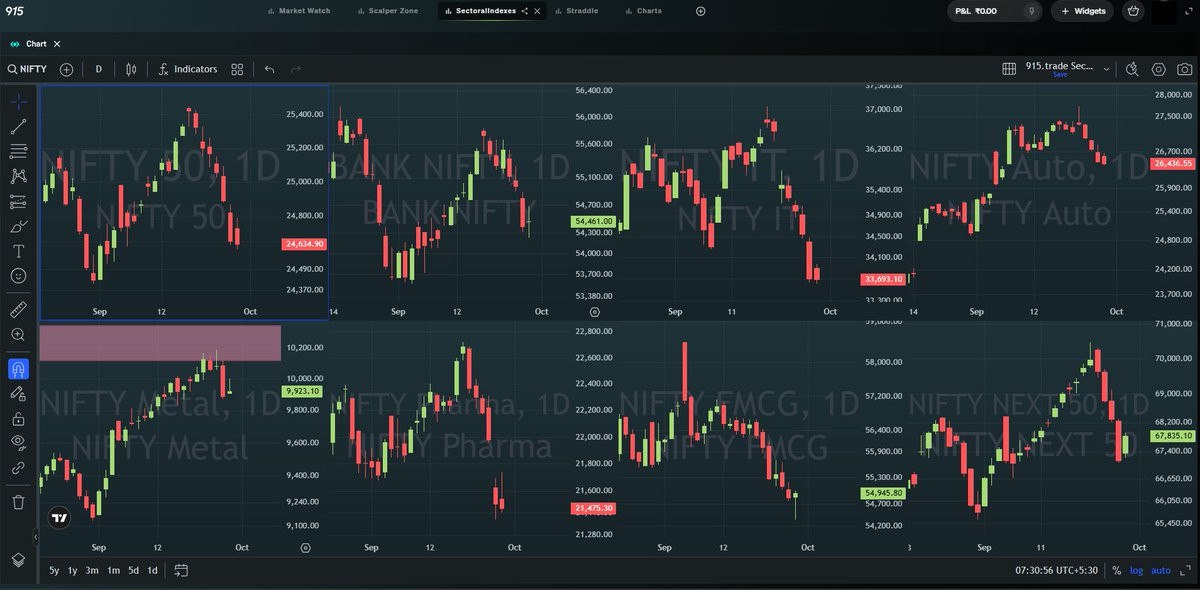1200x590 pixels.
Task: Open the emoji and icons tool
Action: coord(18,275)
